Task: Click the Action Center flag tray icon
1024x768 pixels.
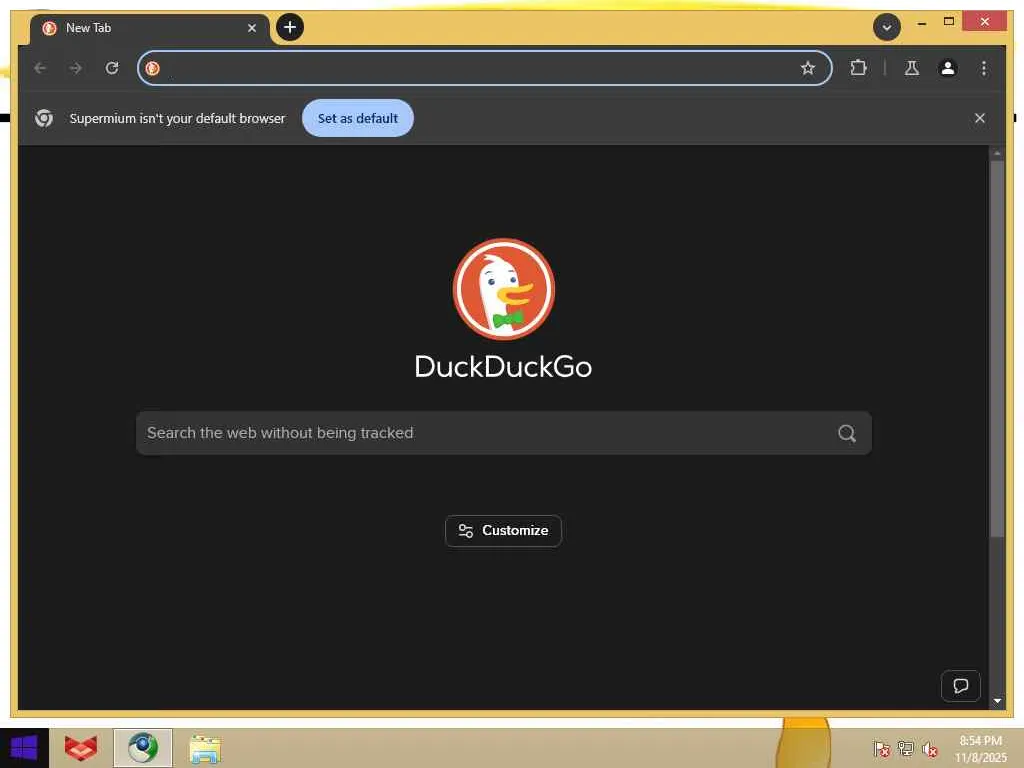Action: coord(881,748)
